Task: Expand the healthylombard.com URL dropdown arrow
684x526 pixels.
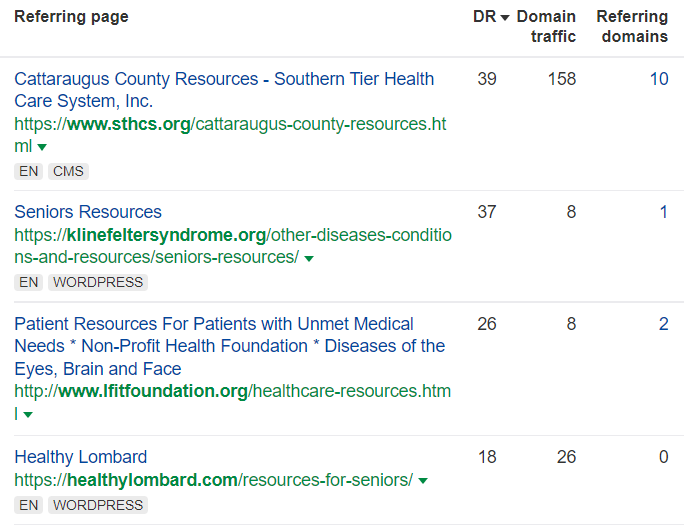Action: point(423,481)
